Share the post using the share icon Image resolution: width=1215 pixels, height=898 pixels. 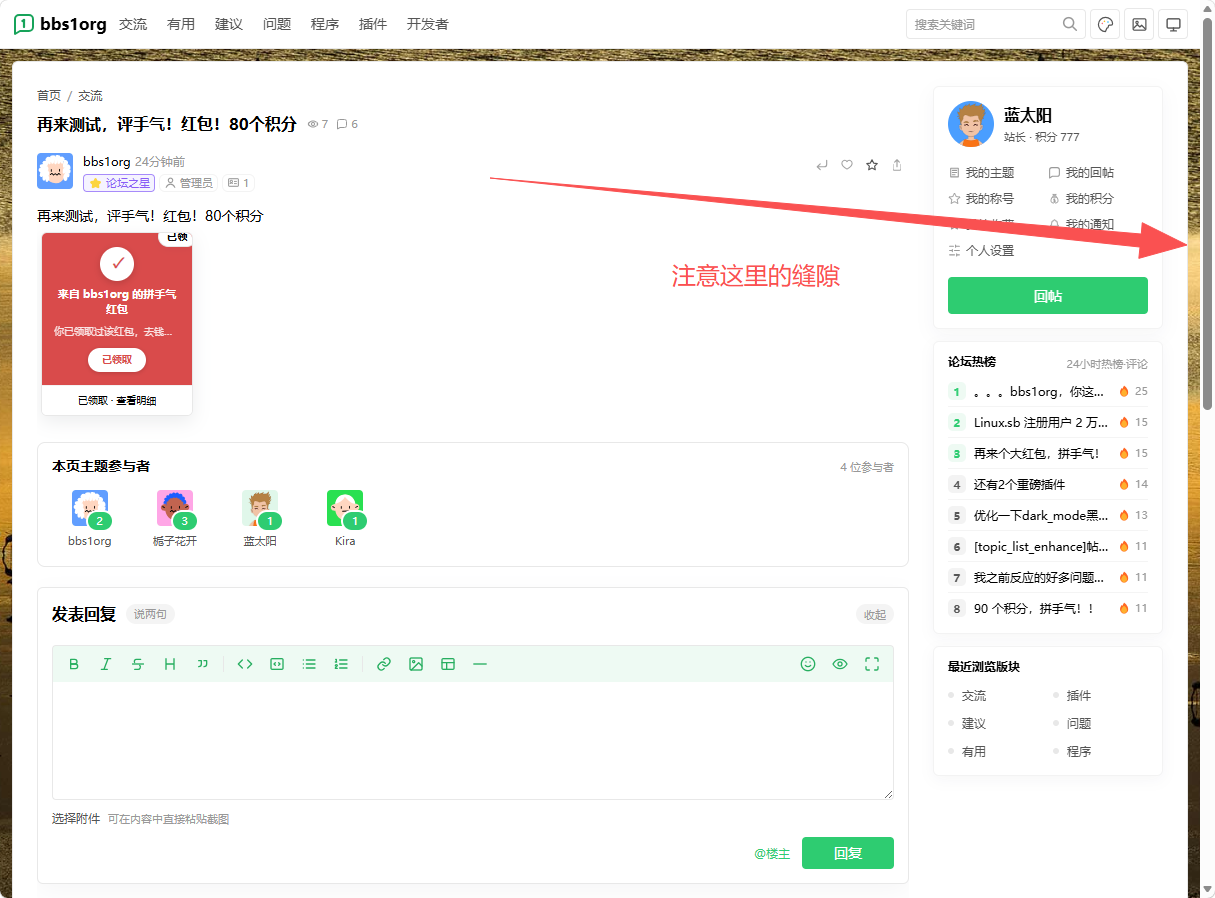(897, 165)
